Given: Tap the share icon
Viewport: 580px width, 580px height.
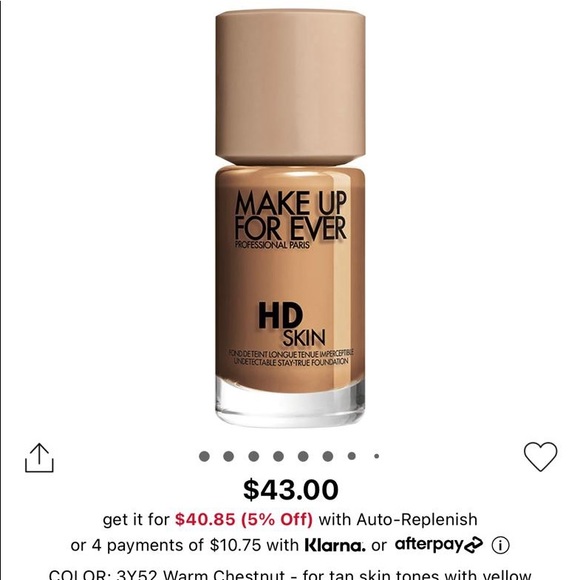Looking at the screenshot, I should click(x=39, y=458).
